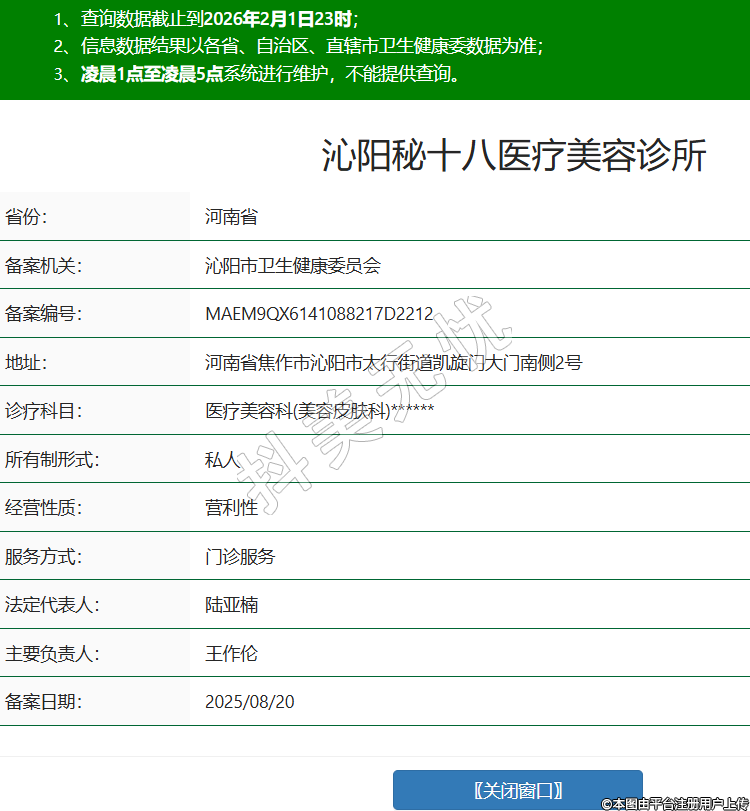750x811 pixels.
Task: Click the 关闭窗口 button
Action: pyautogui.click(x=517, y=789)
